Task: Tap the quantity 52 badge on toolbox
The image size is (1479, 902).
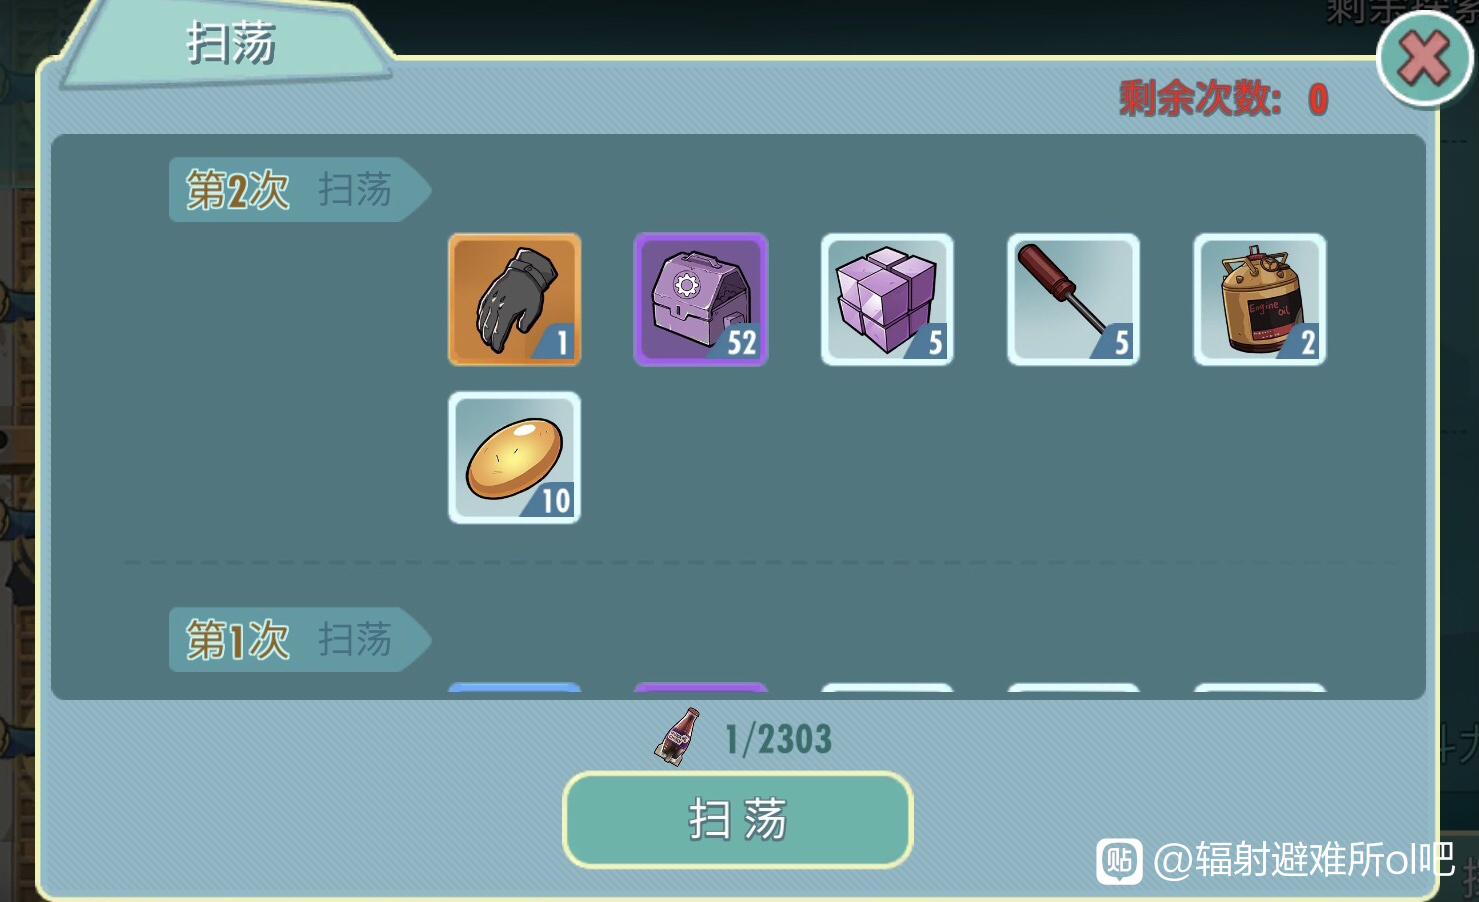Action: point(740,342)
